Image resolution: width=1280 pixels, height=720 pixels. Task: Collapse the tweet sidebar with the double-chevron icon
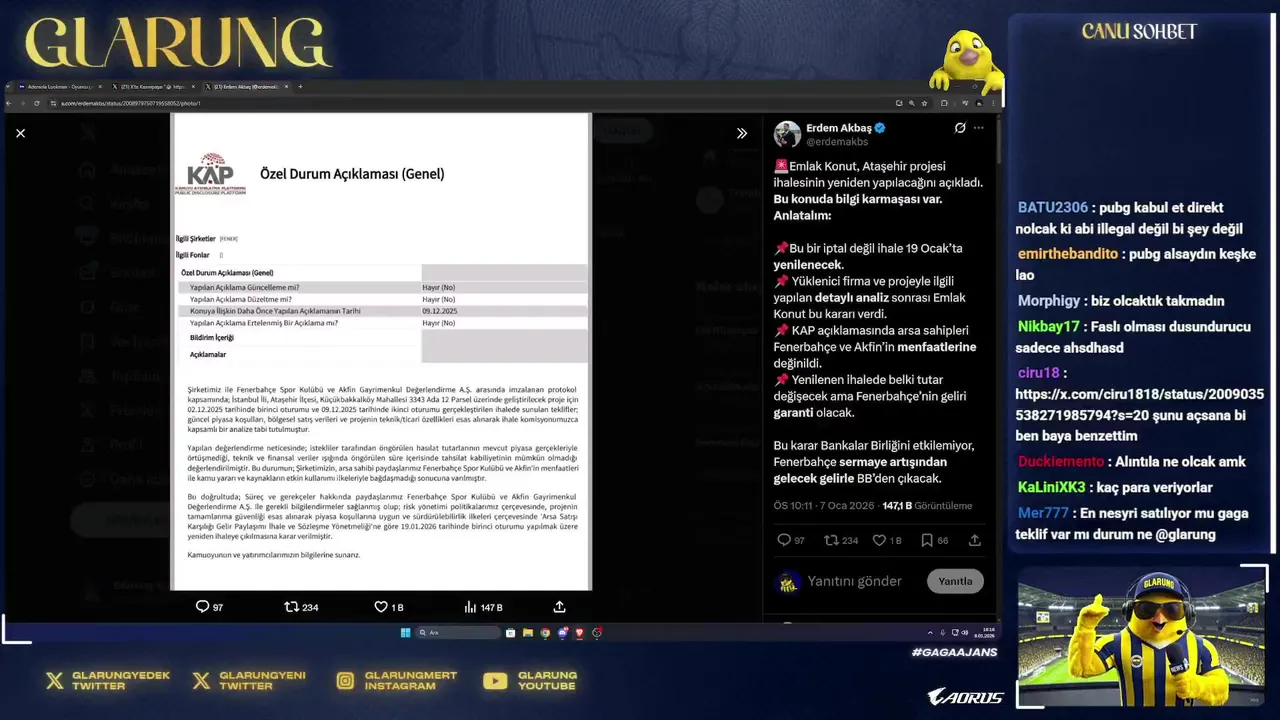pyautogui.click(x=742, y=133)
